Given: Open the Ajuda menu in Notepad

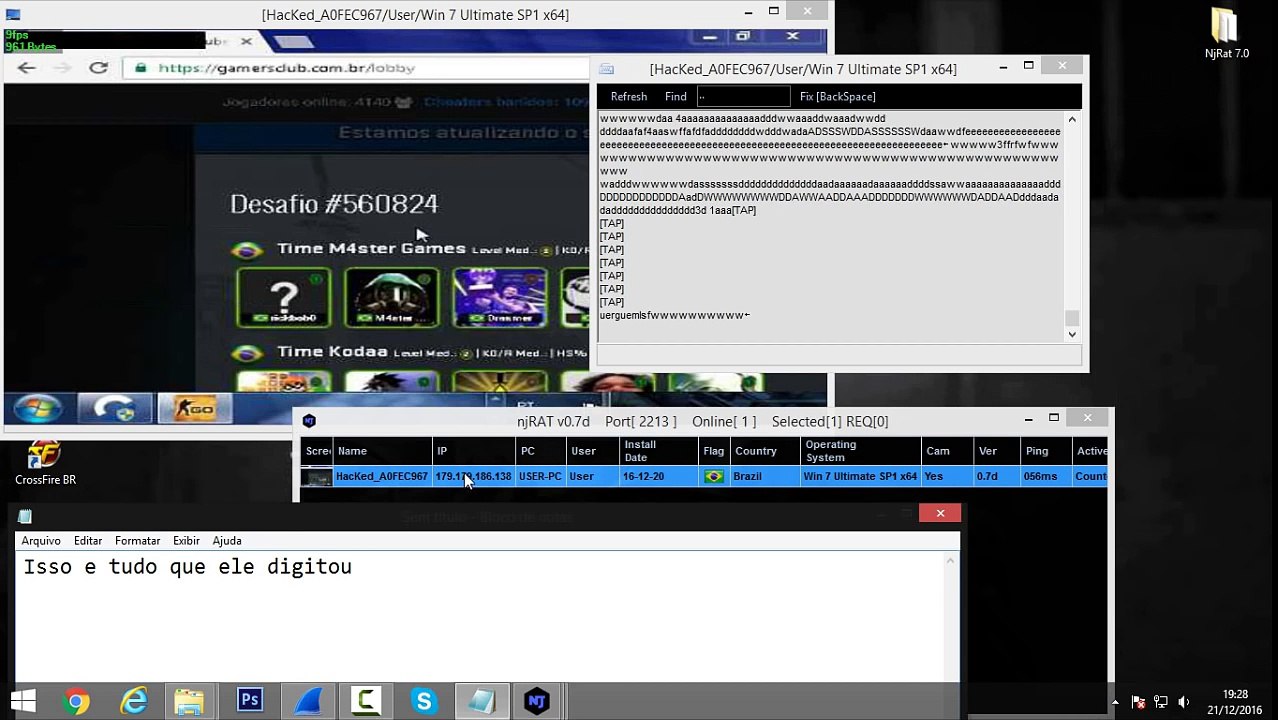Looking at the screenshot, I should (227, 541).
